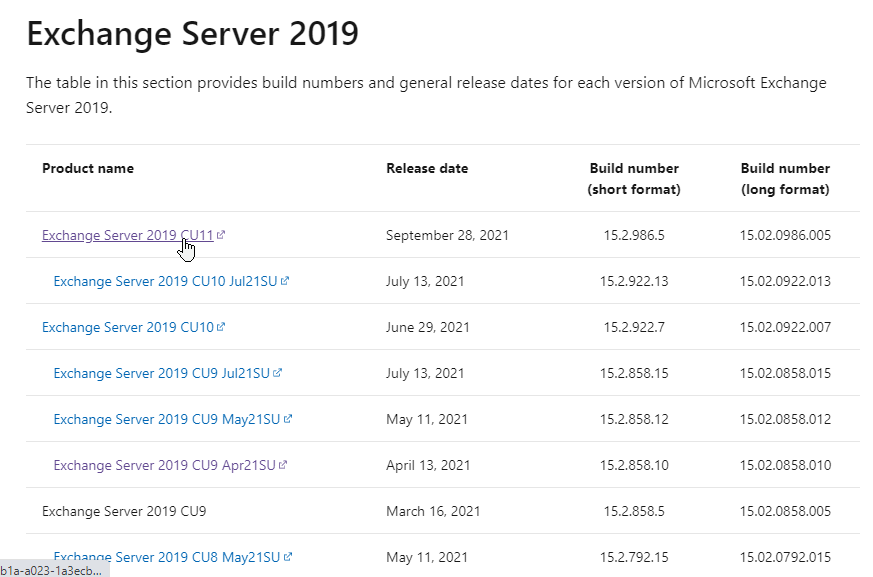The image size is (873, 577).
Task: Open the Exchange Server 2019 CU11 link
Action: 127,236
